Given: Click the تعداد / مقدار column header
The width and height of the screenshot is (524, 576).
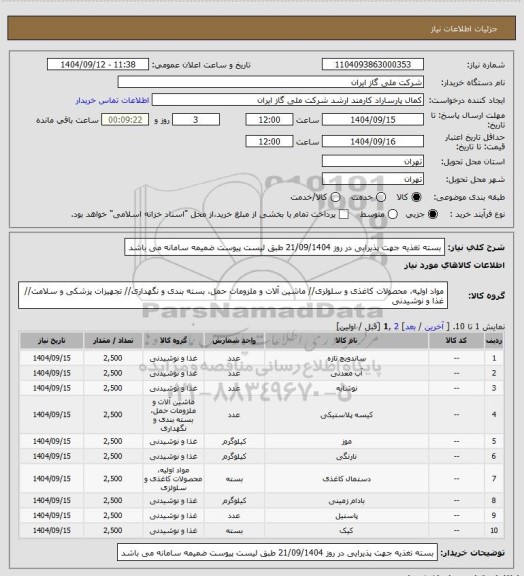Looking at the screenshot, I should pyautogui.click(x=113, y=341).
